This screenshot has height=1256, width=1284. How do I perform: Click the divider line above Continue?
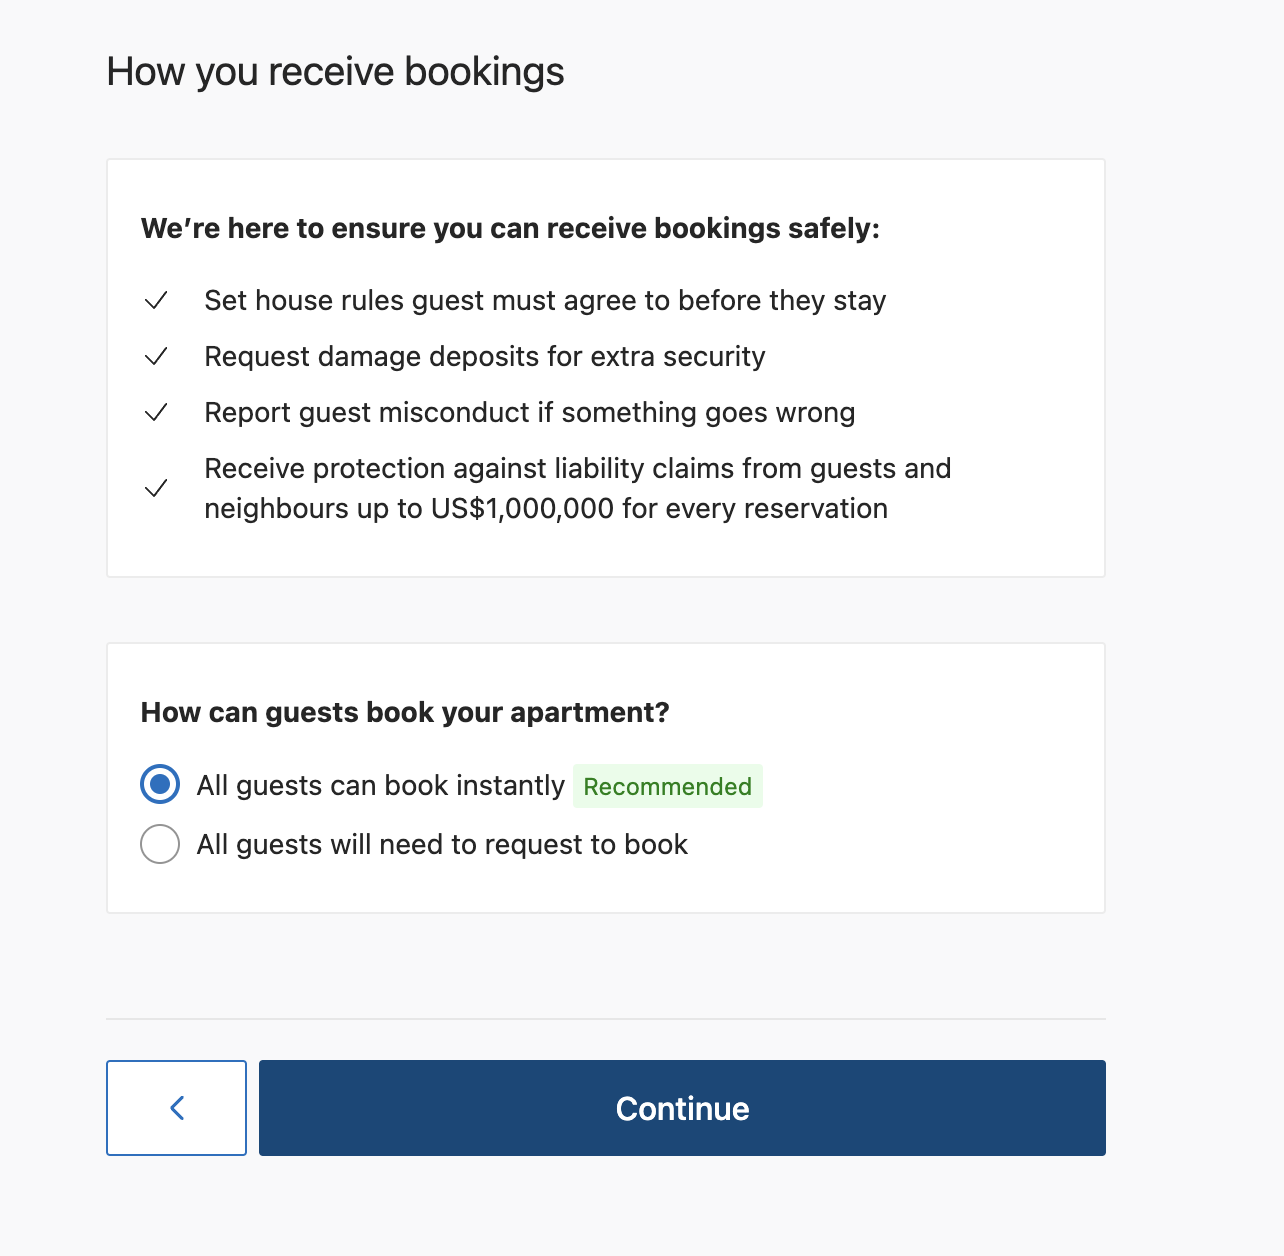(606, 1019)
